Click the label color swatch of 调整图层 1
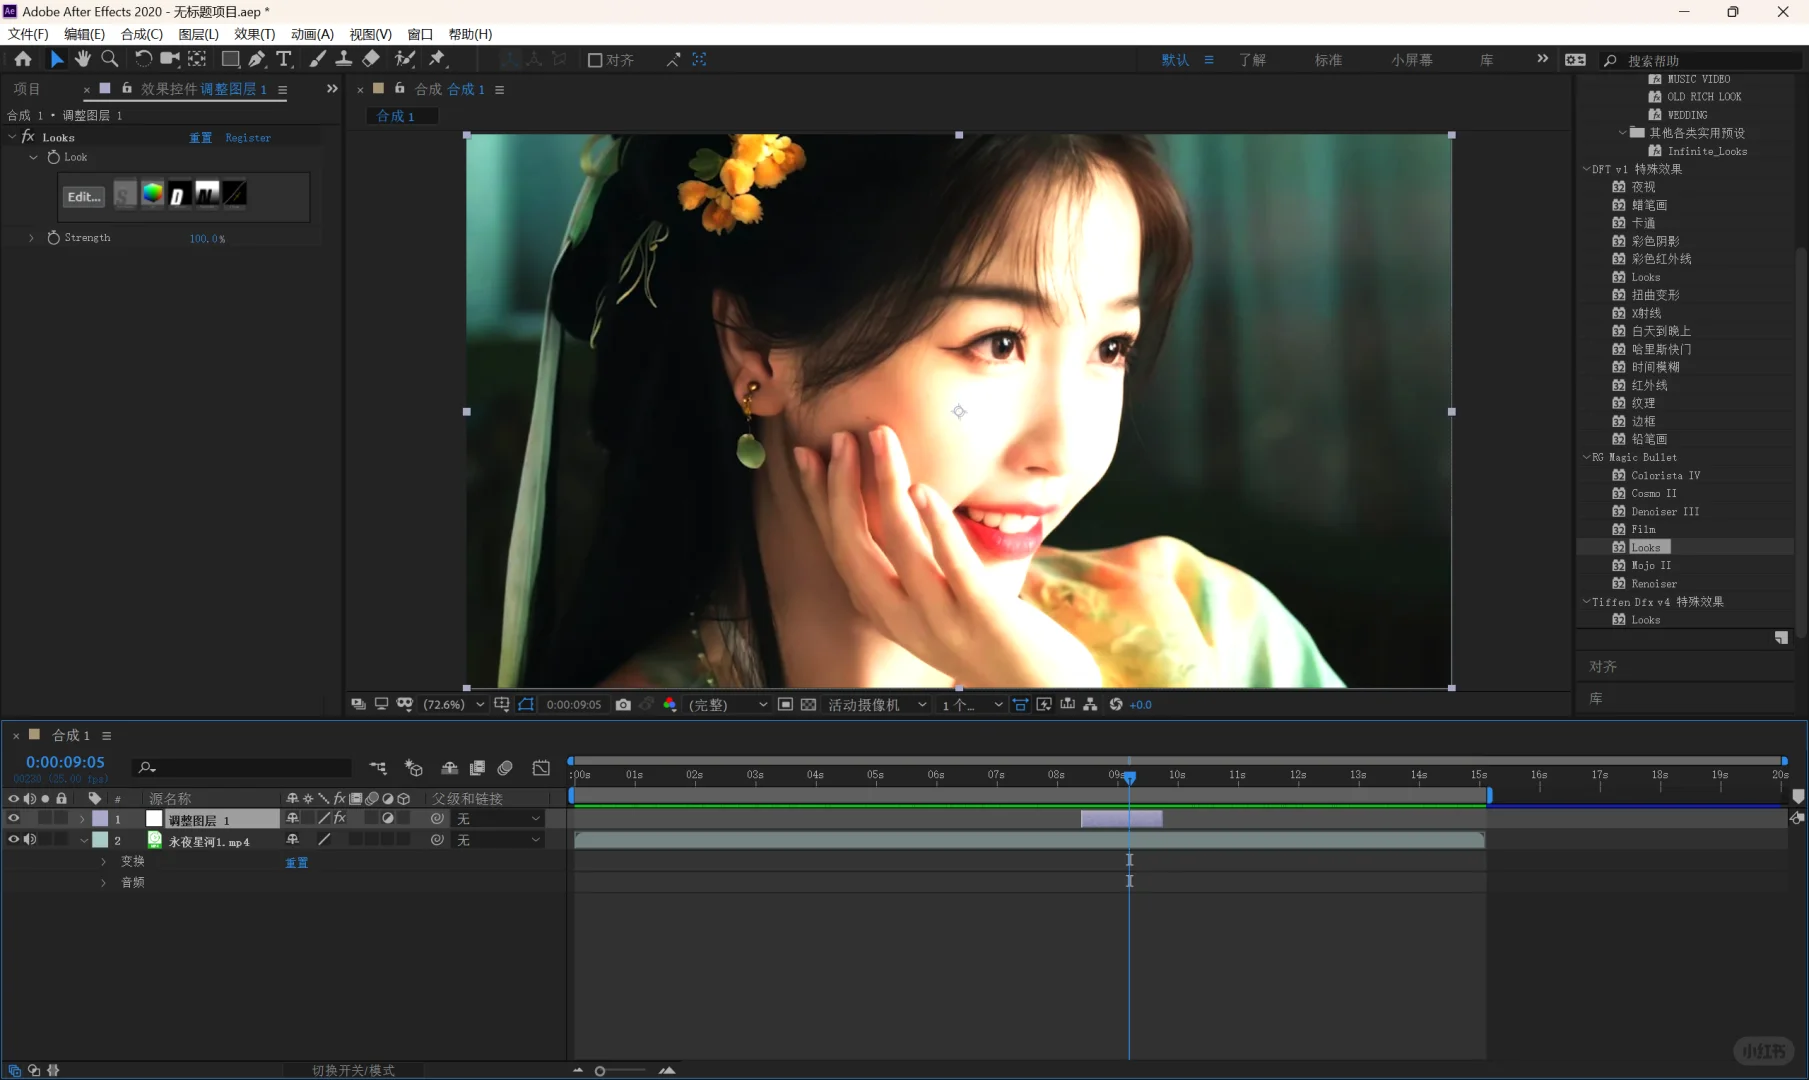Image resolution: width=1809 pixels, height=1080 pixels. point(100,819)
